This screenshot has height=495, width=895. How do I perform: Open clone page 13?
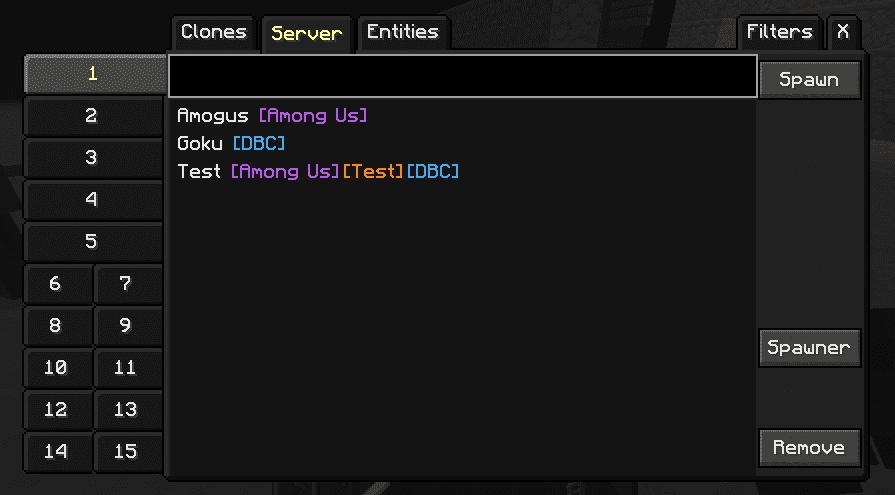128,409
